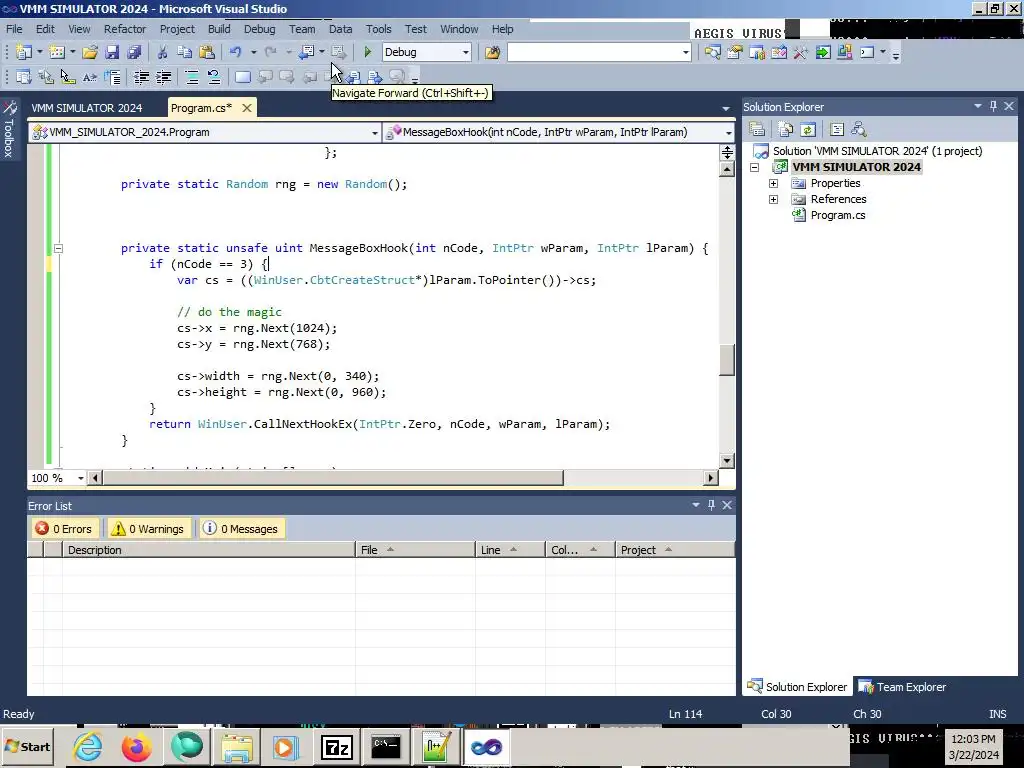The height and width of the screenshot is (768, 1024).
Task: Toggle the 0 Errors filter button
Action: coord(64,528)
